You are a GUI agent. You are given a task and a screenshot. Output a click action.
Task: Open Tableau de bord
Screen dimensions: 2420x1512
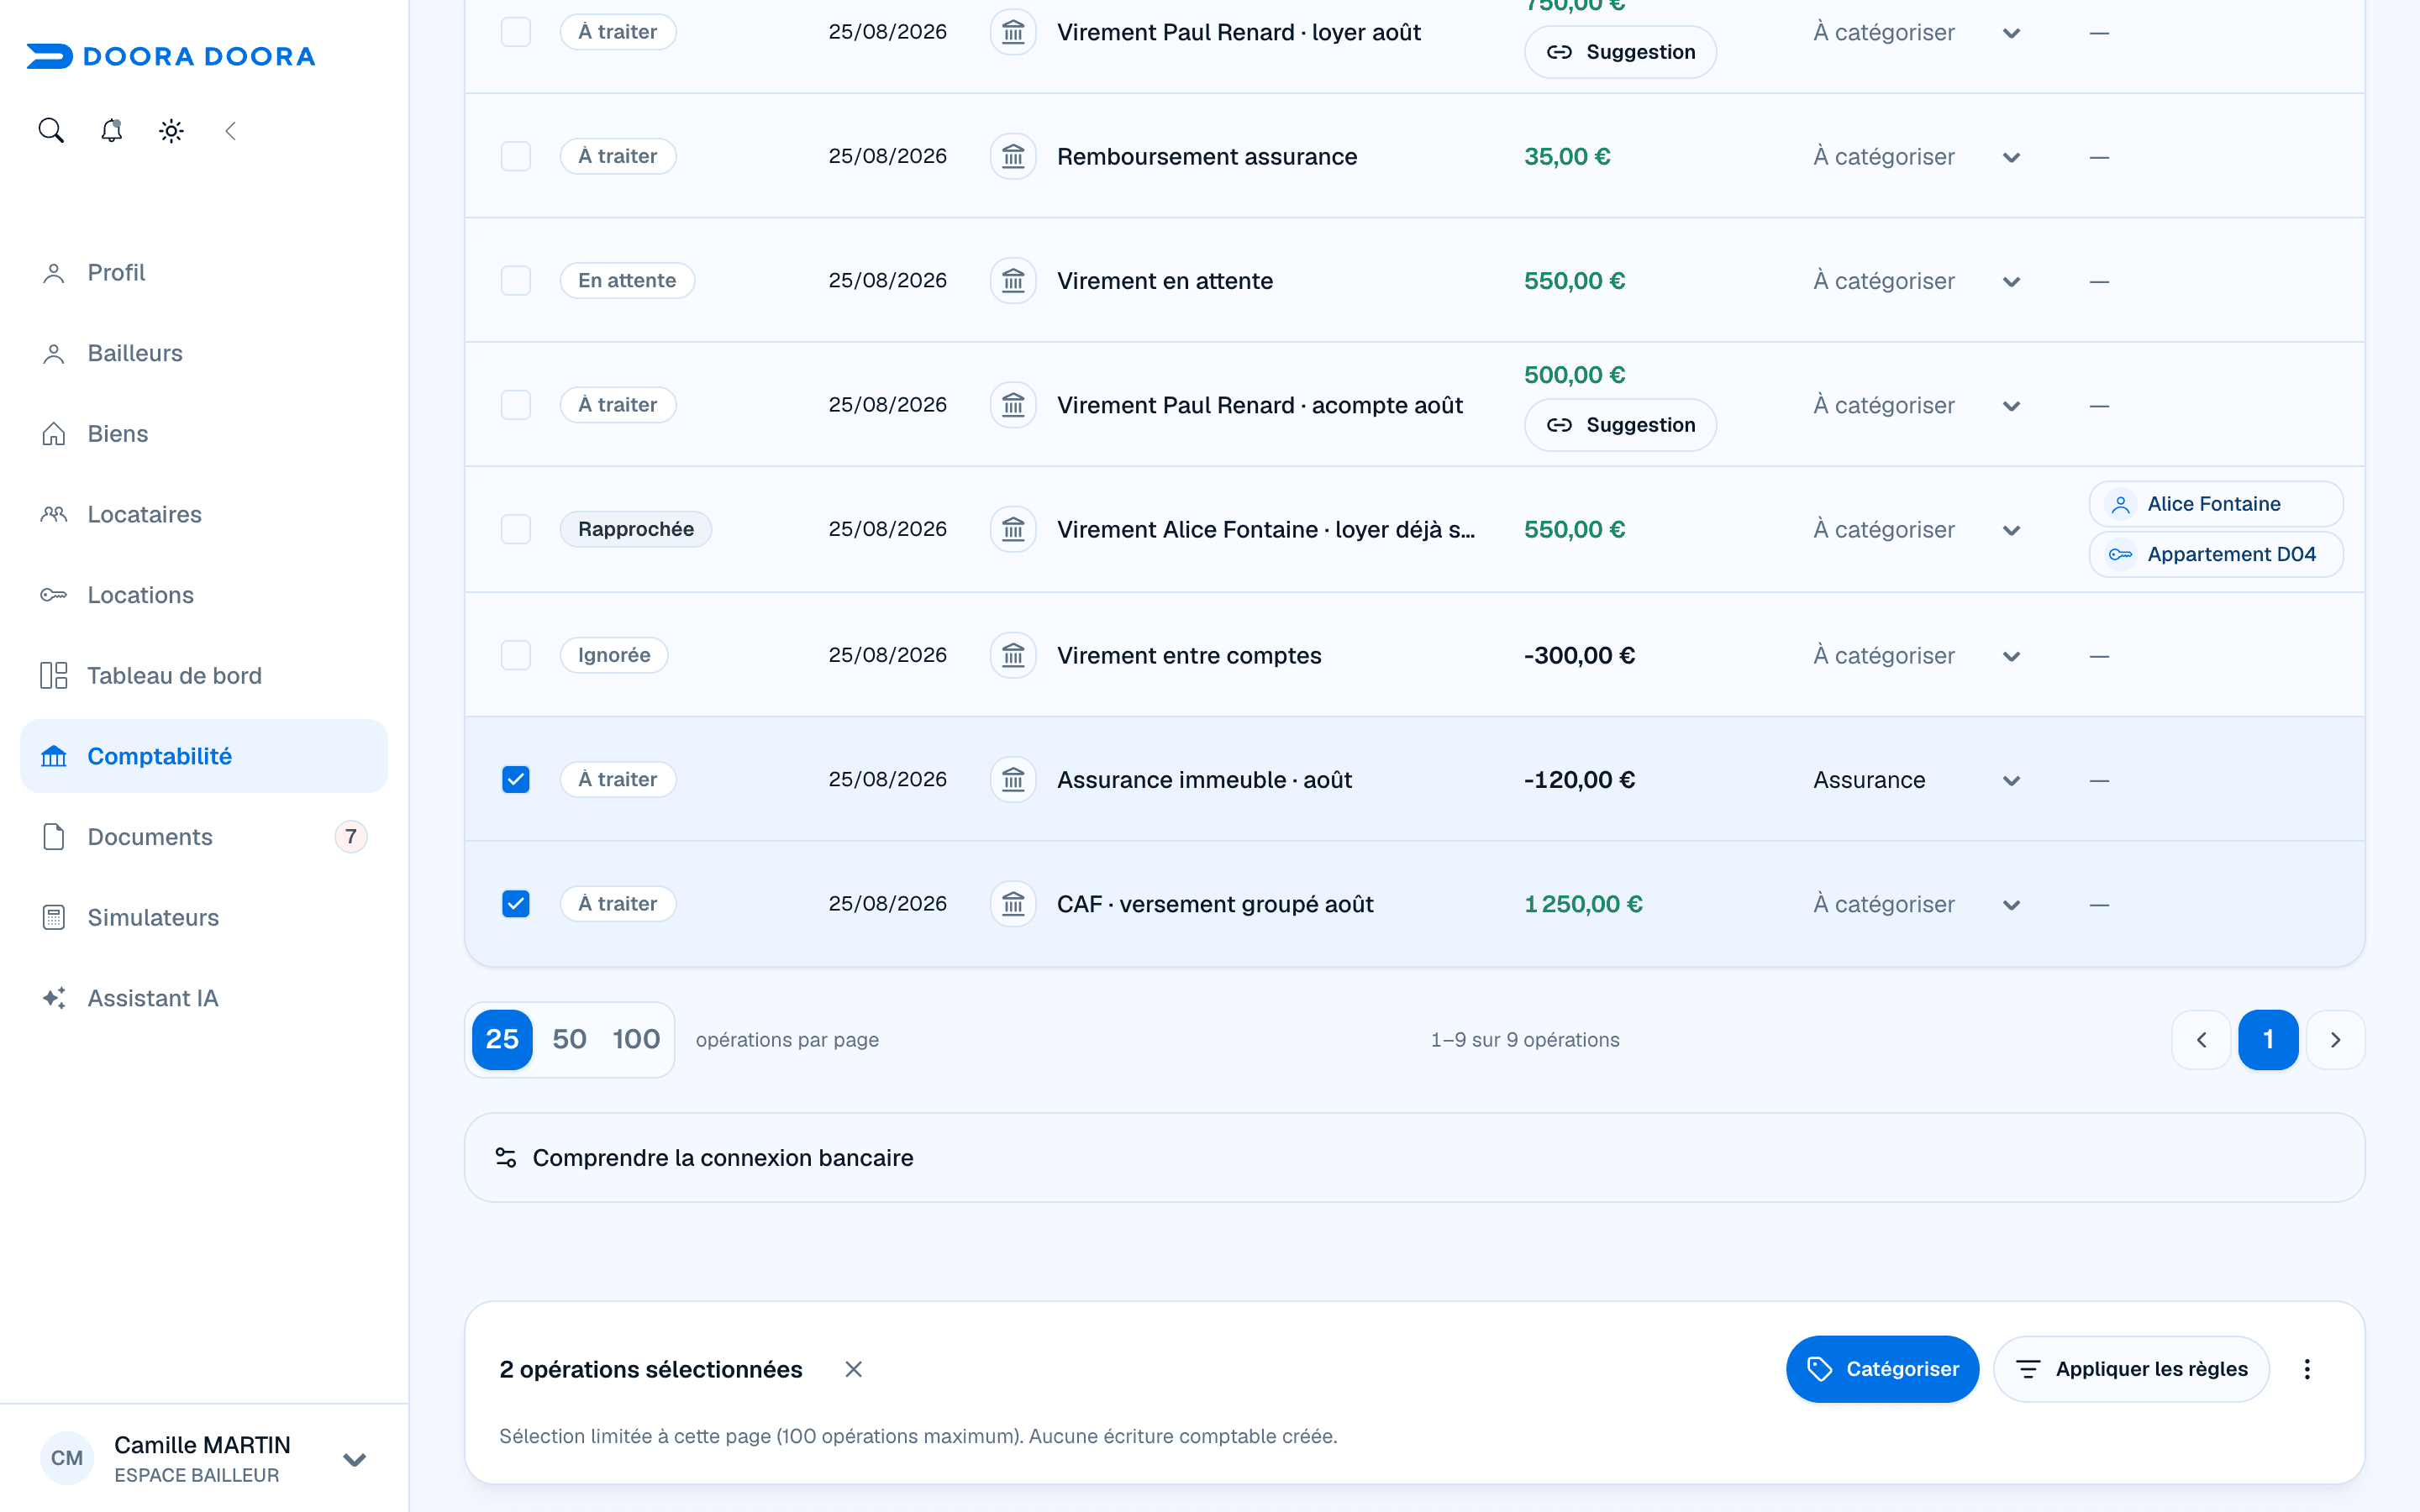click(204, 676)
